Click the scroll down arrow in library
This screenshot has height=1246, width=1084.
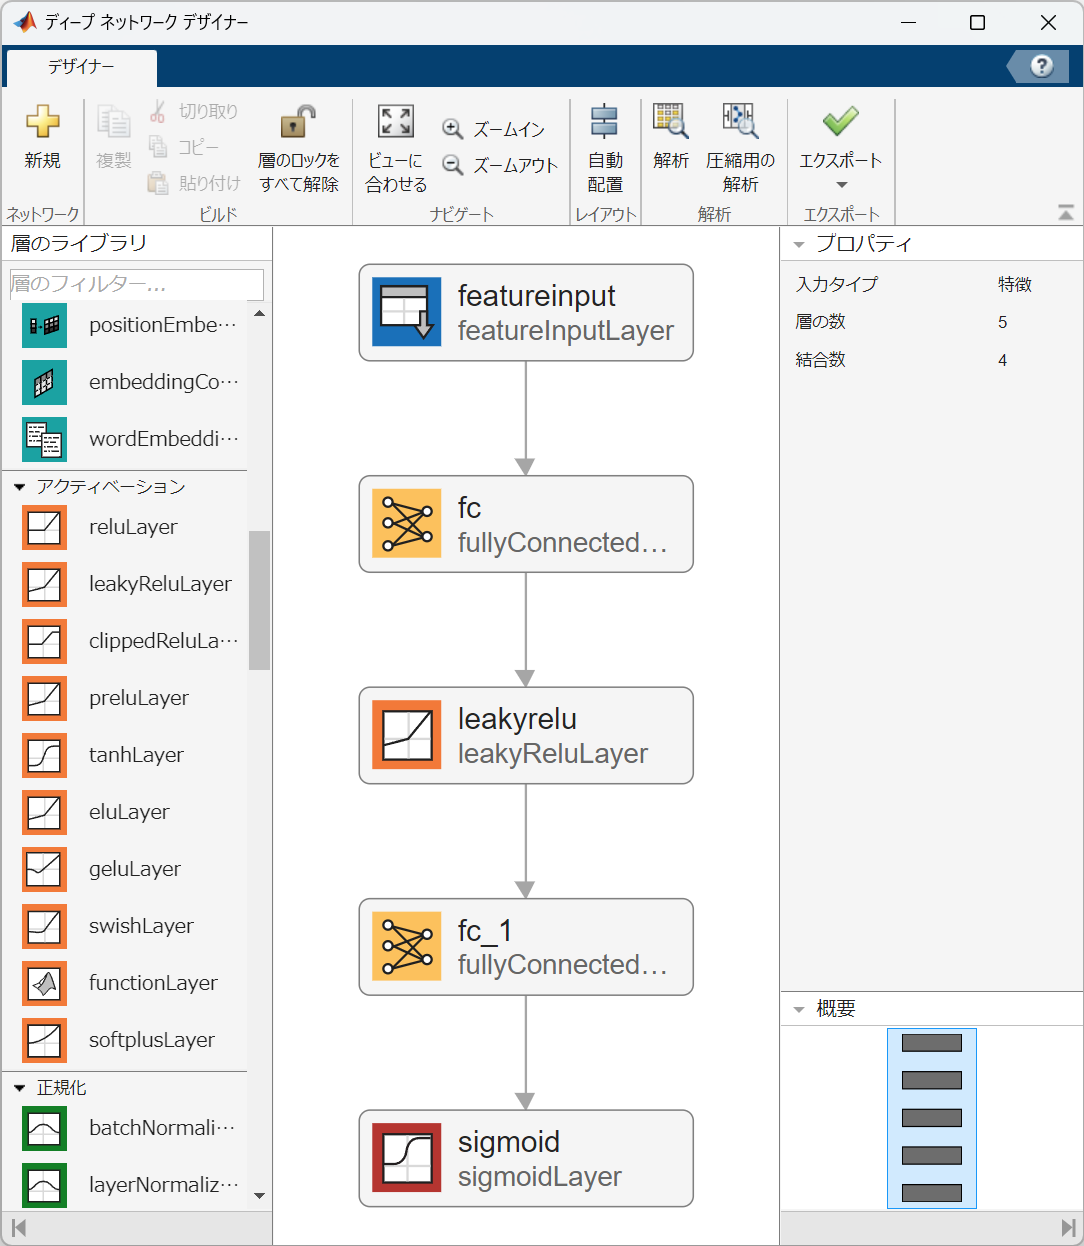(x=259, y=1196)
